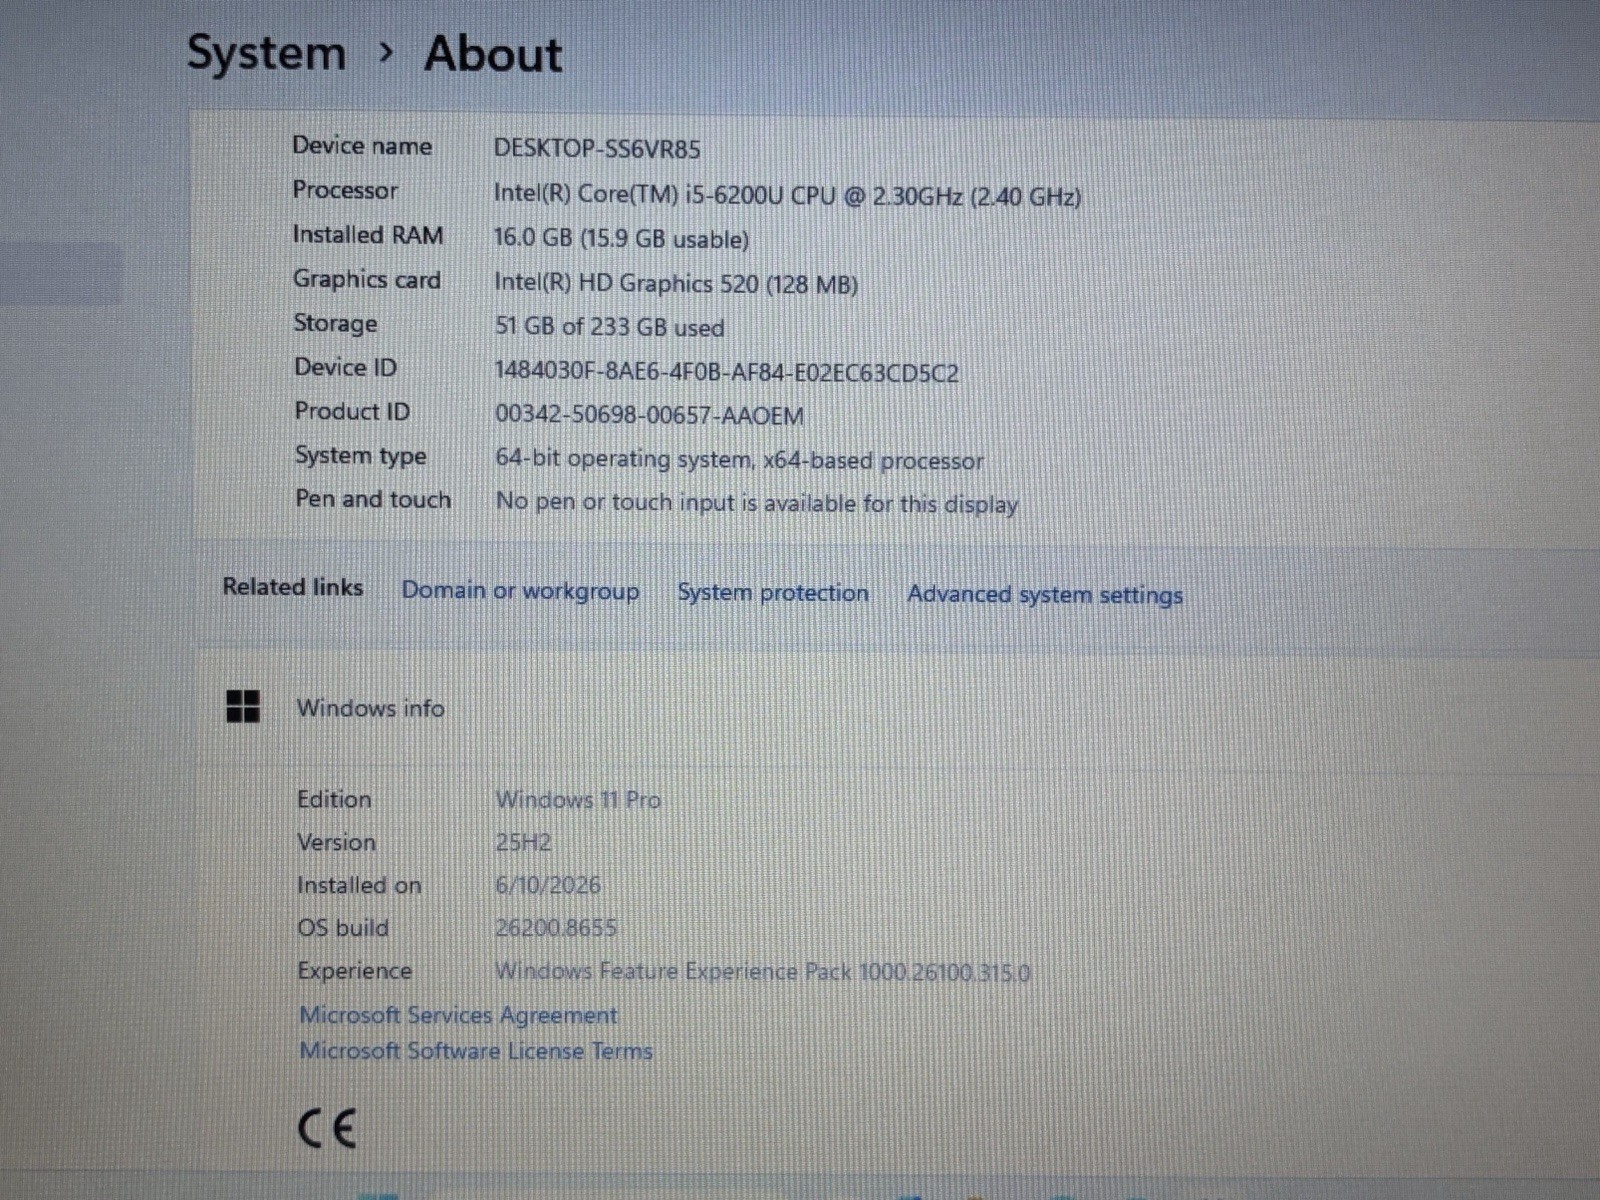The height and width of the screenshot is (1200, 1600).
Task: Click the breadcrumb chevron between System and About
Action: pyautogui.click(x=387, y=54)
